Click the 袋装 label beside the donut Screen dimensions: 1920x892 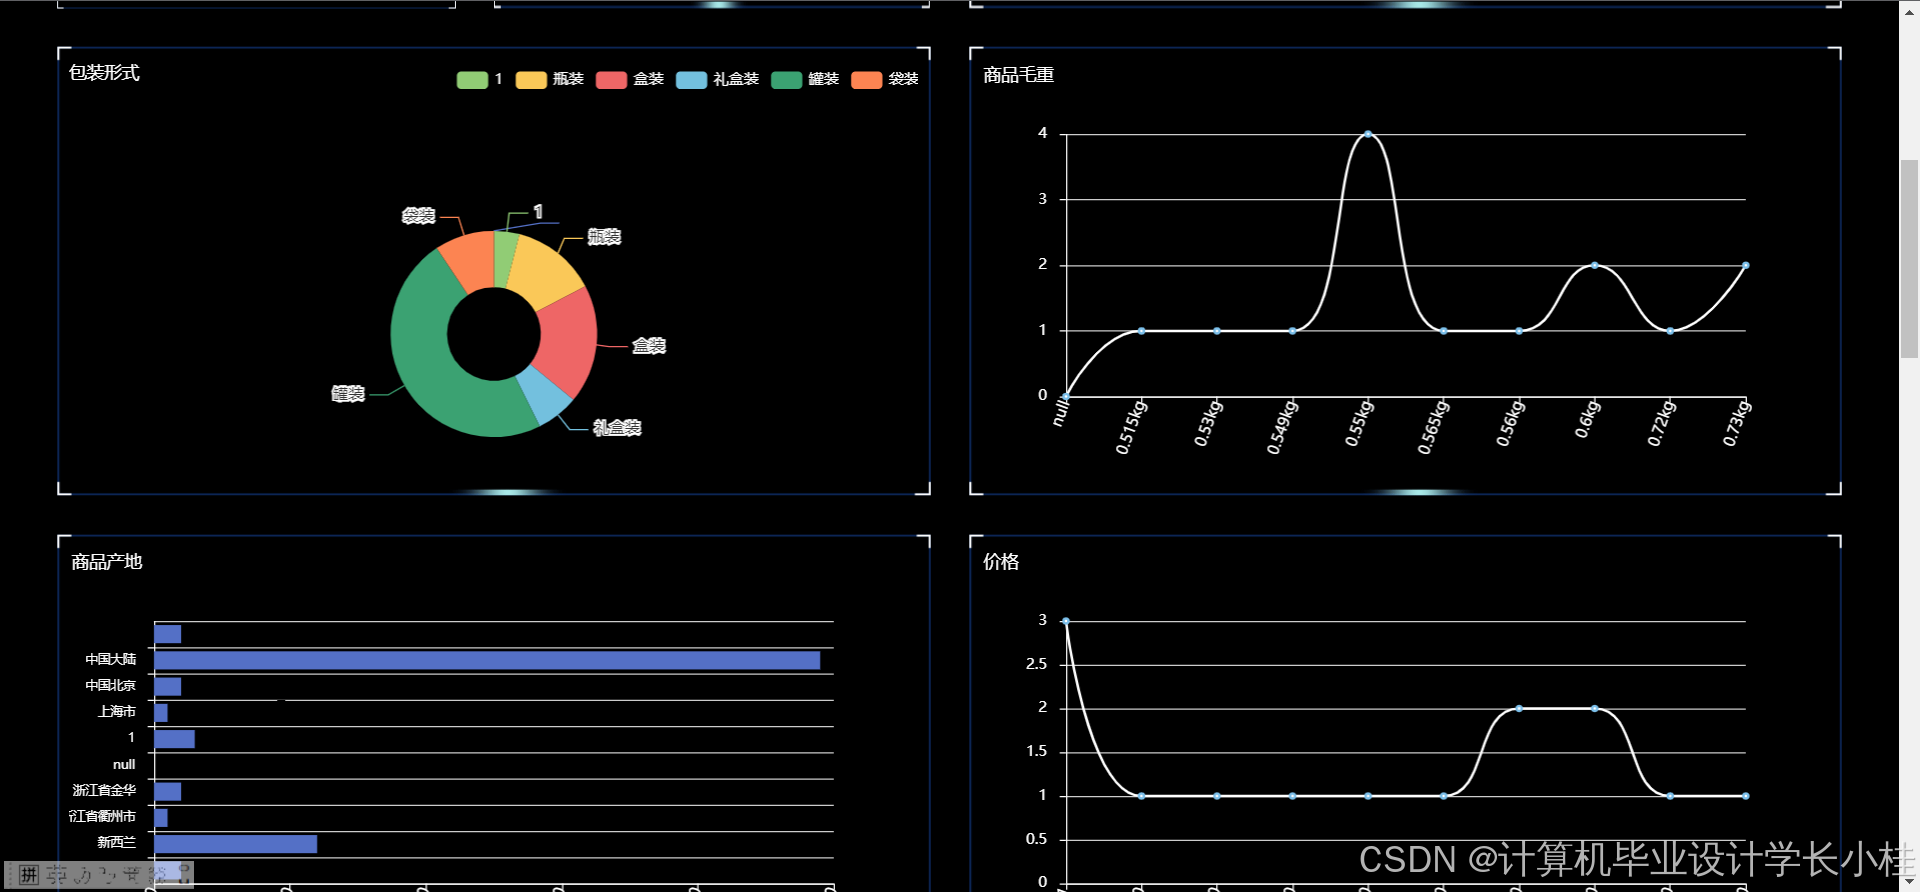(x=418, y=216)
